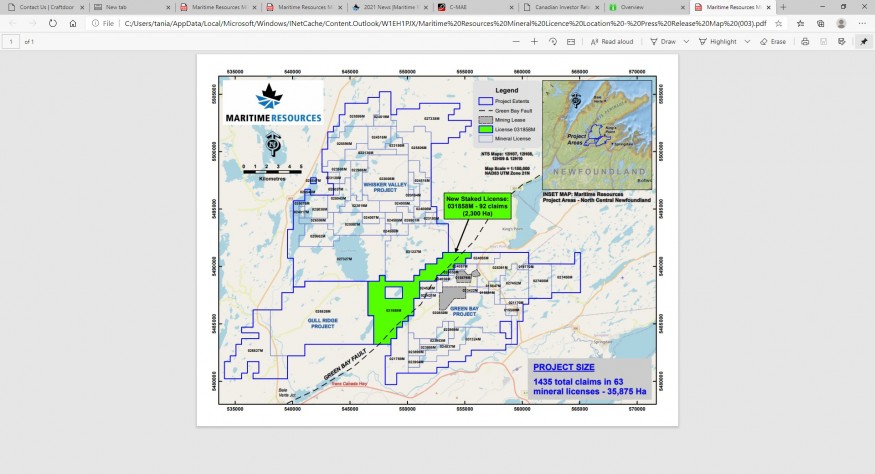
Task: Open a new browser tab
Action: coord(783,7)
